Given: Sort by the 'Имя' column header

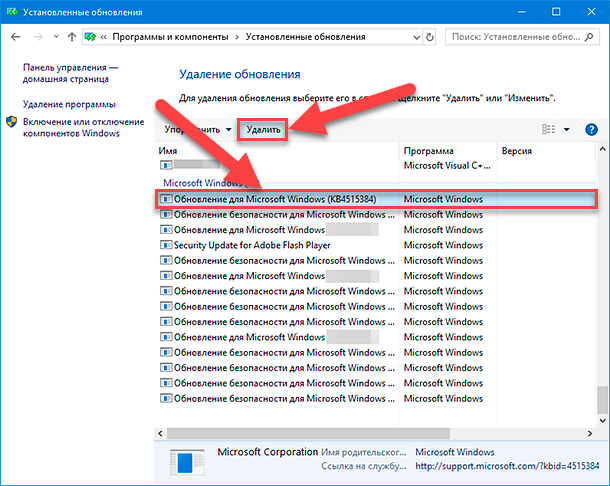Looking at the screenshot, I should (168, 151).
